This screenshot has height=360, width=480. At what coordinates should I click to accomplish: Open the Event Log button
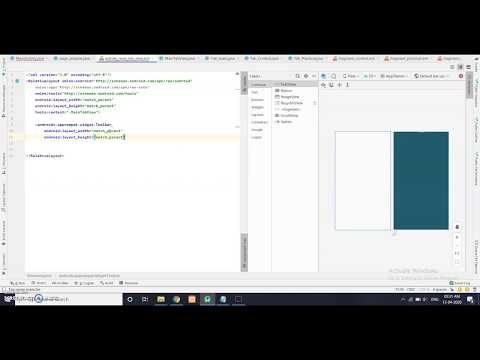click(460, 283)
